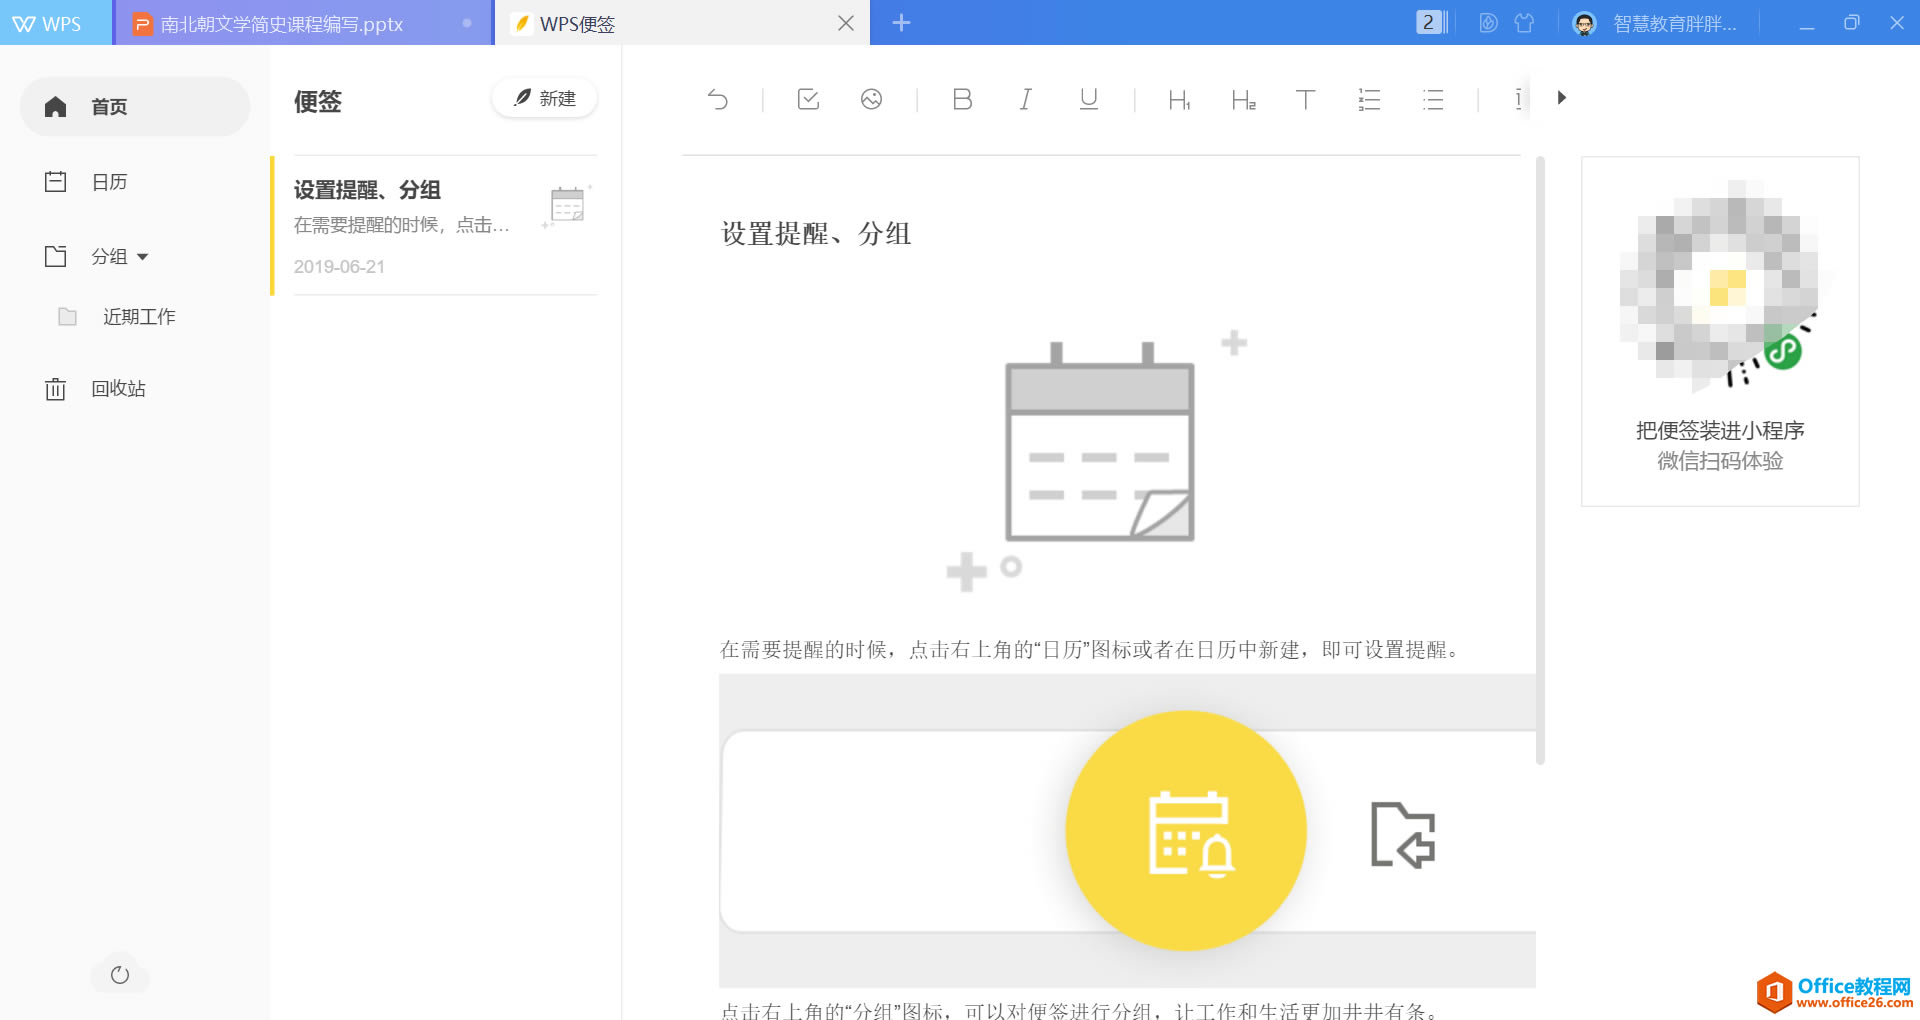Open a new tab with the plus button
1920x1020 pixels.
coord(901,23)
